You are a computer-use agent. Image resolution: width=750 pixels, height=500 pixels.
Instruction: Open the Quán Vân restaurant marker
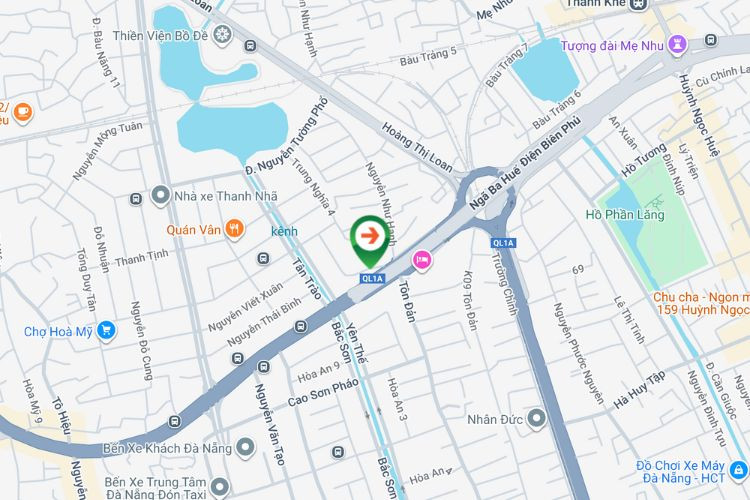(234, 230)
